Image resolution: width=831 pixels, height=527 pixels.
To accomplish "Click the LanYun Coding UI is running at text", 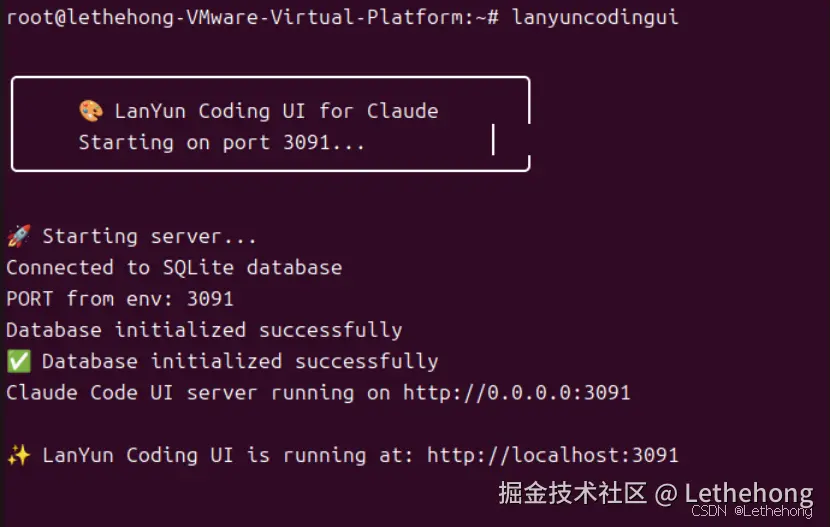I will pyautogui.click(x=228, y=455).
